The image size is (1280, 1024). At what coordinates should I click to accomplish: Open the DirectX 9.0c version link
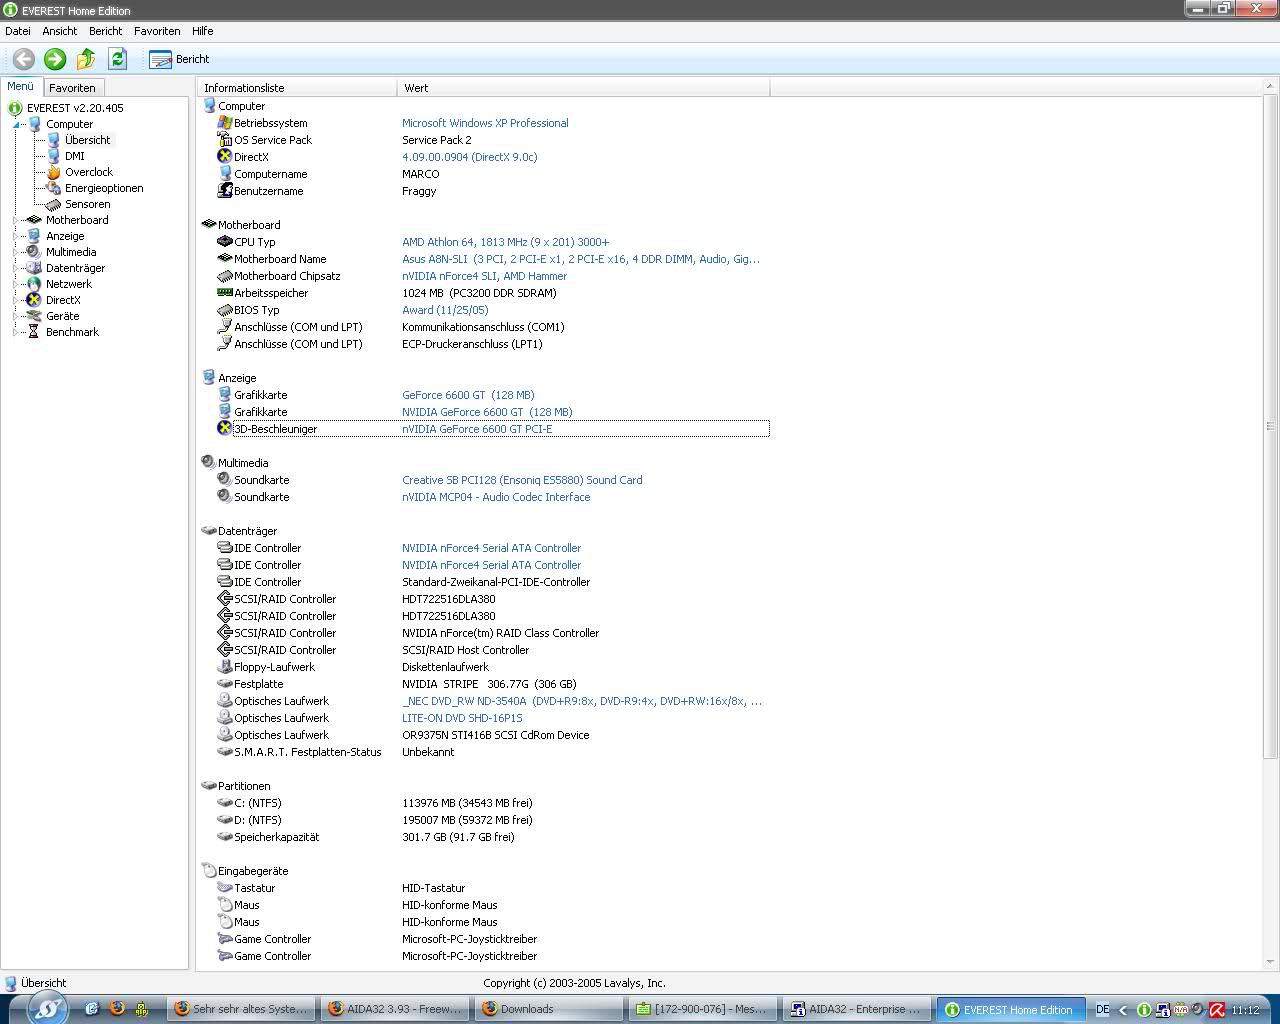click(470, 157)
